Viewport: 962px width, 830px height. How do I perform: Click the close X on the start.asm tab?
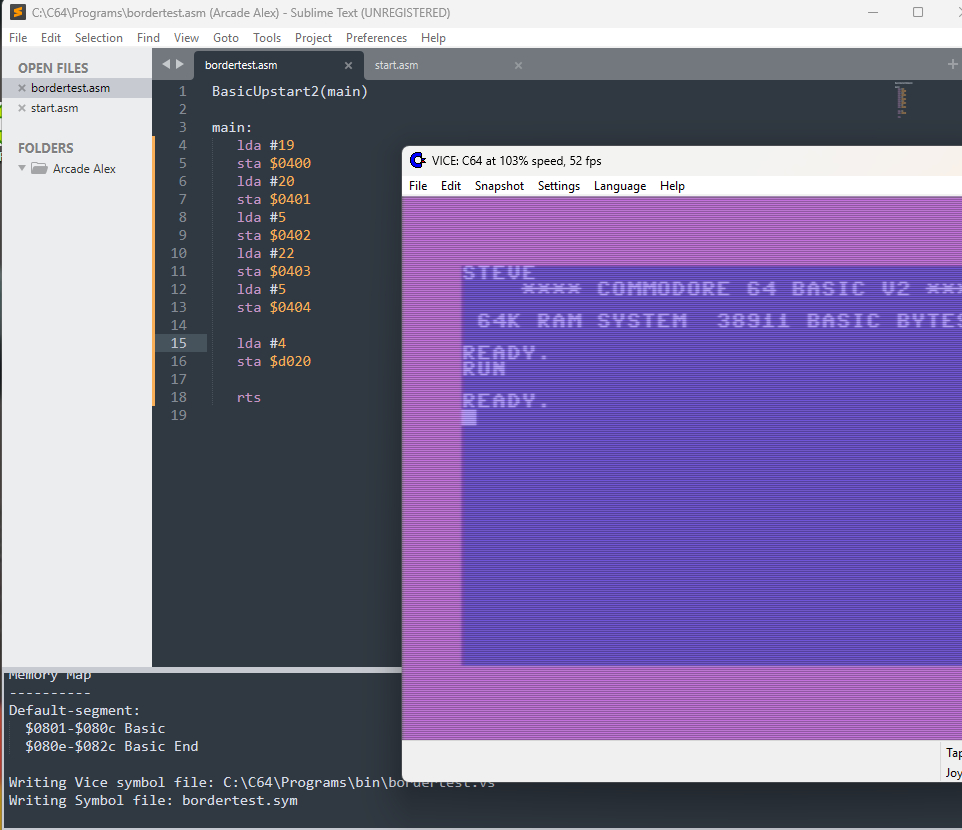coord(518,66)
